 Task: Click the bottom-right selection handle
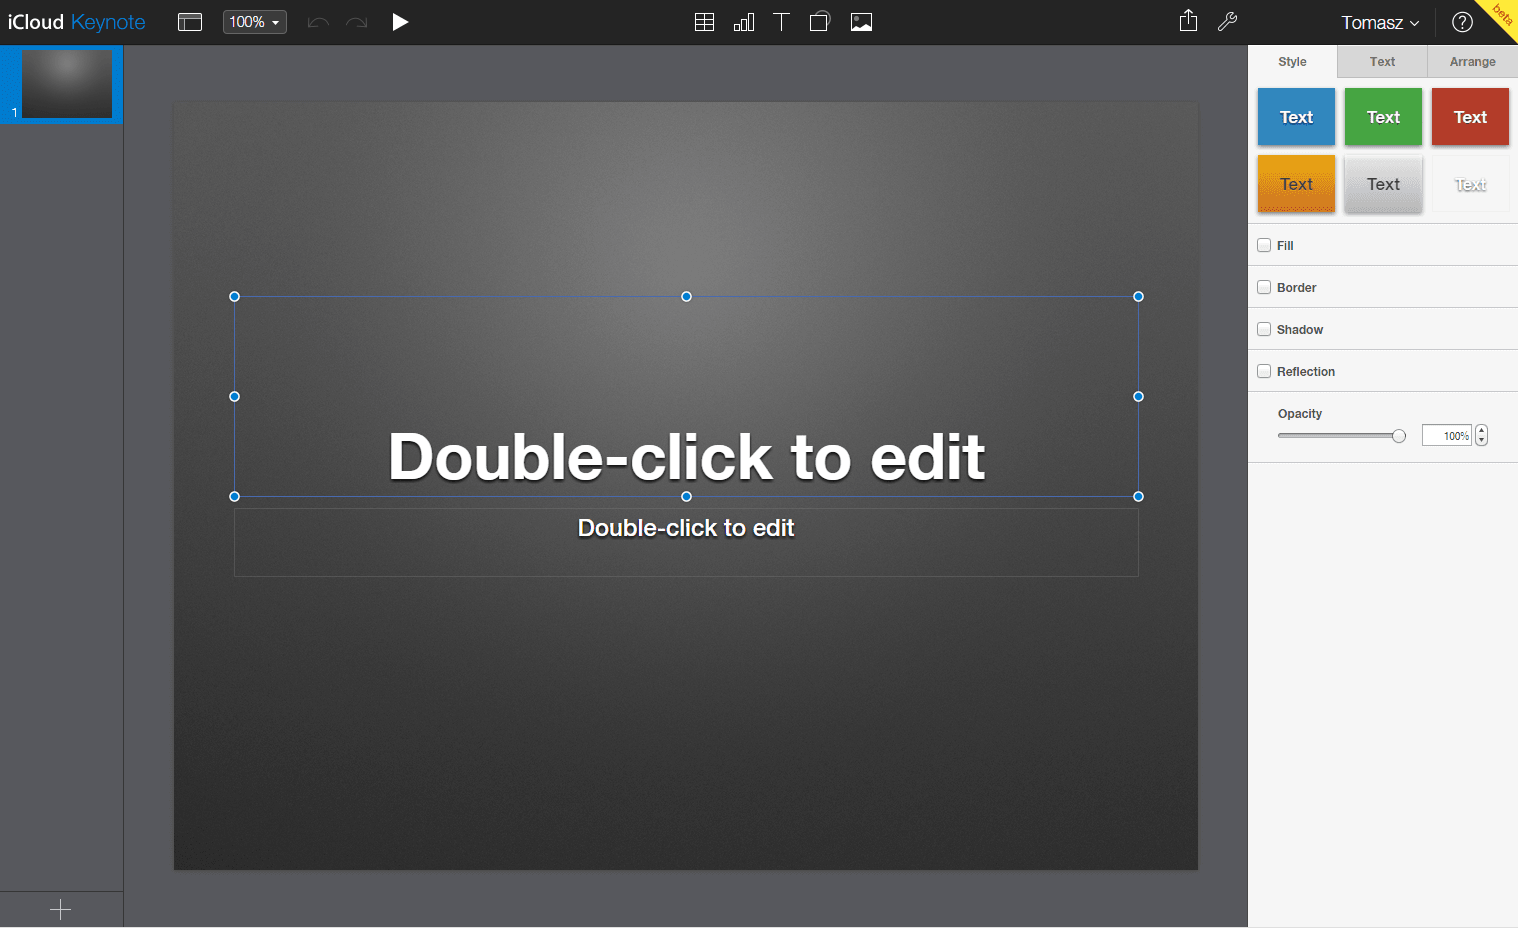pyautogui.click(x=1138, y=497)
